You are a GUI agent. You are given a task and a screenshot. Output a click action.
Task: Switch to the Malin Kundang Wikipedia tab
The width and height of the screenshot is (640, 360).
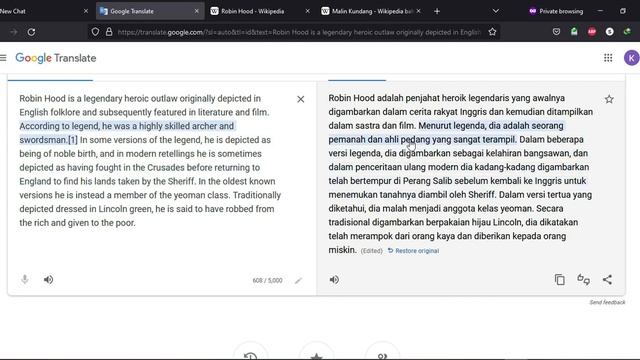[x=371, y=11]
